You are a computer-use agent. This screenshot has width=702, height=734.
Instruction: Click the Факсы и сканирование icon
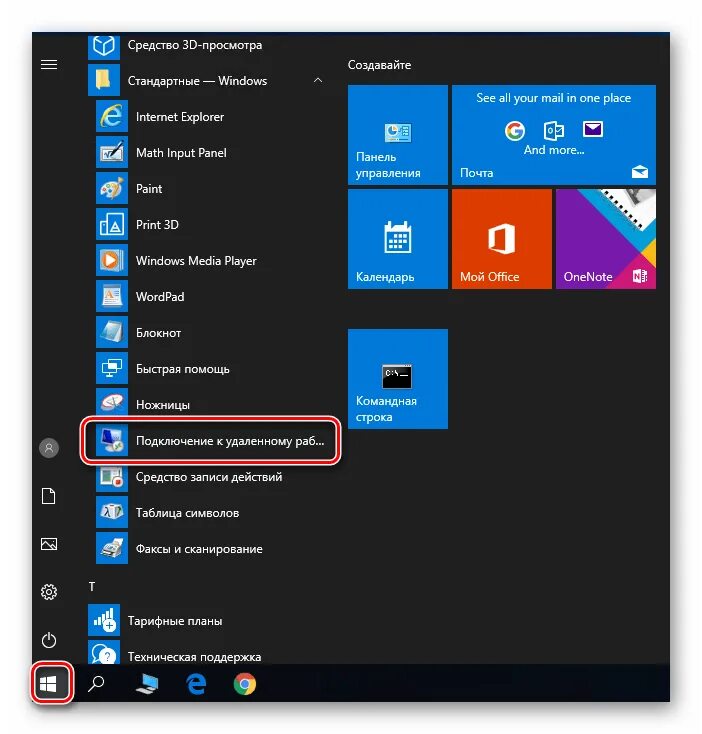point(112,549)
